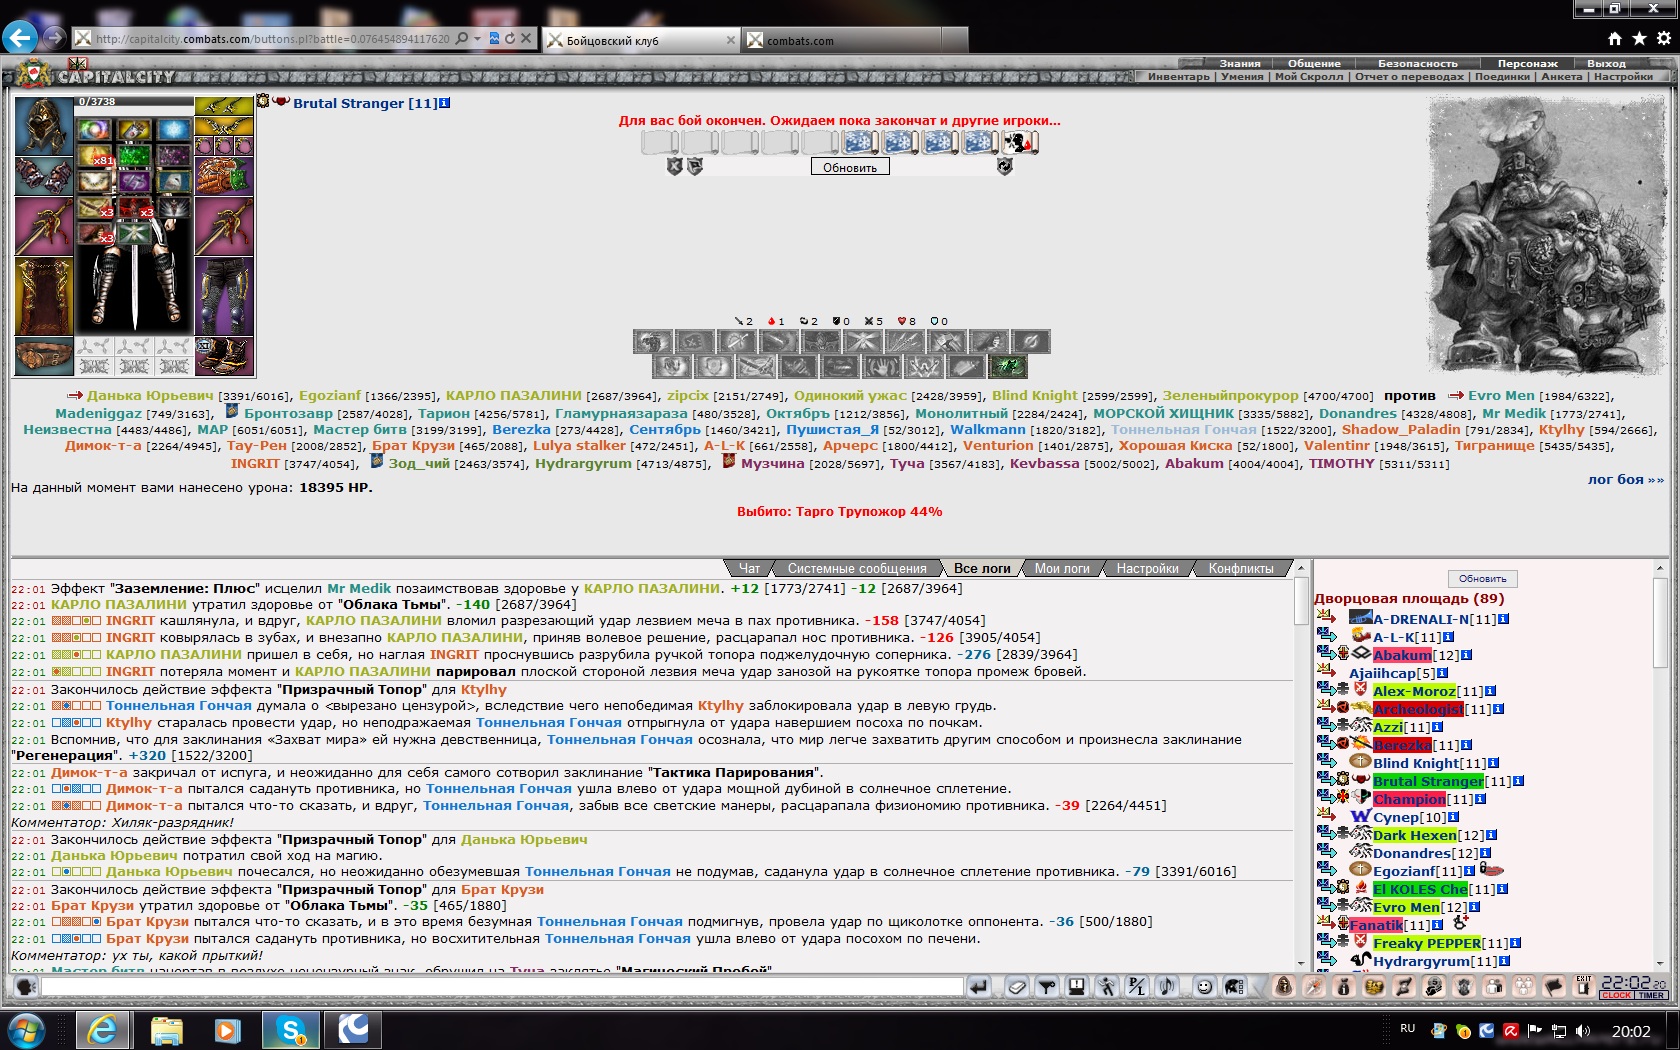The image size is (1680, 1050).
Task: Open Windows Start menu
Action: click(x=27, y=1029)
